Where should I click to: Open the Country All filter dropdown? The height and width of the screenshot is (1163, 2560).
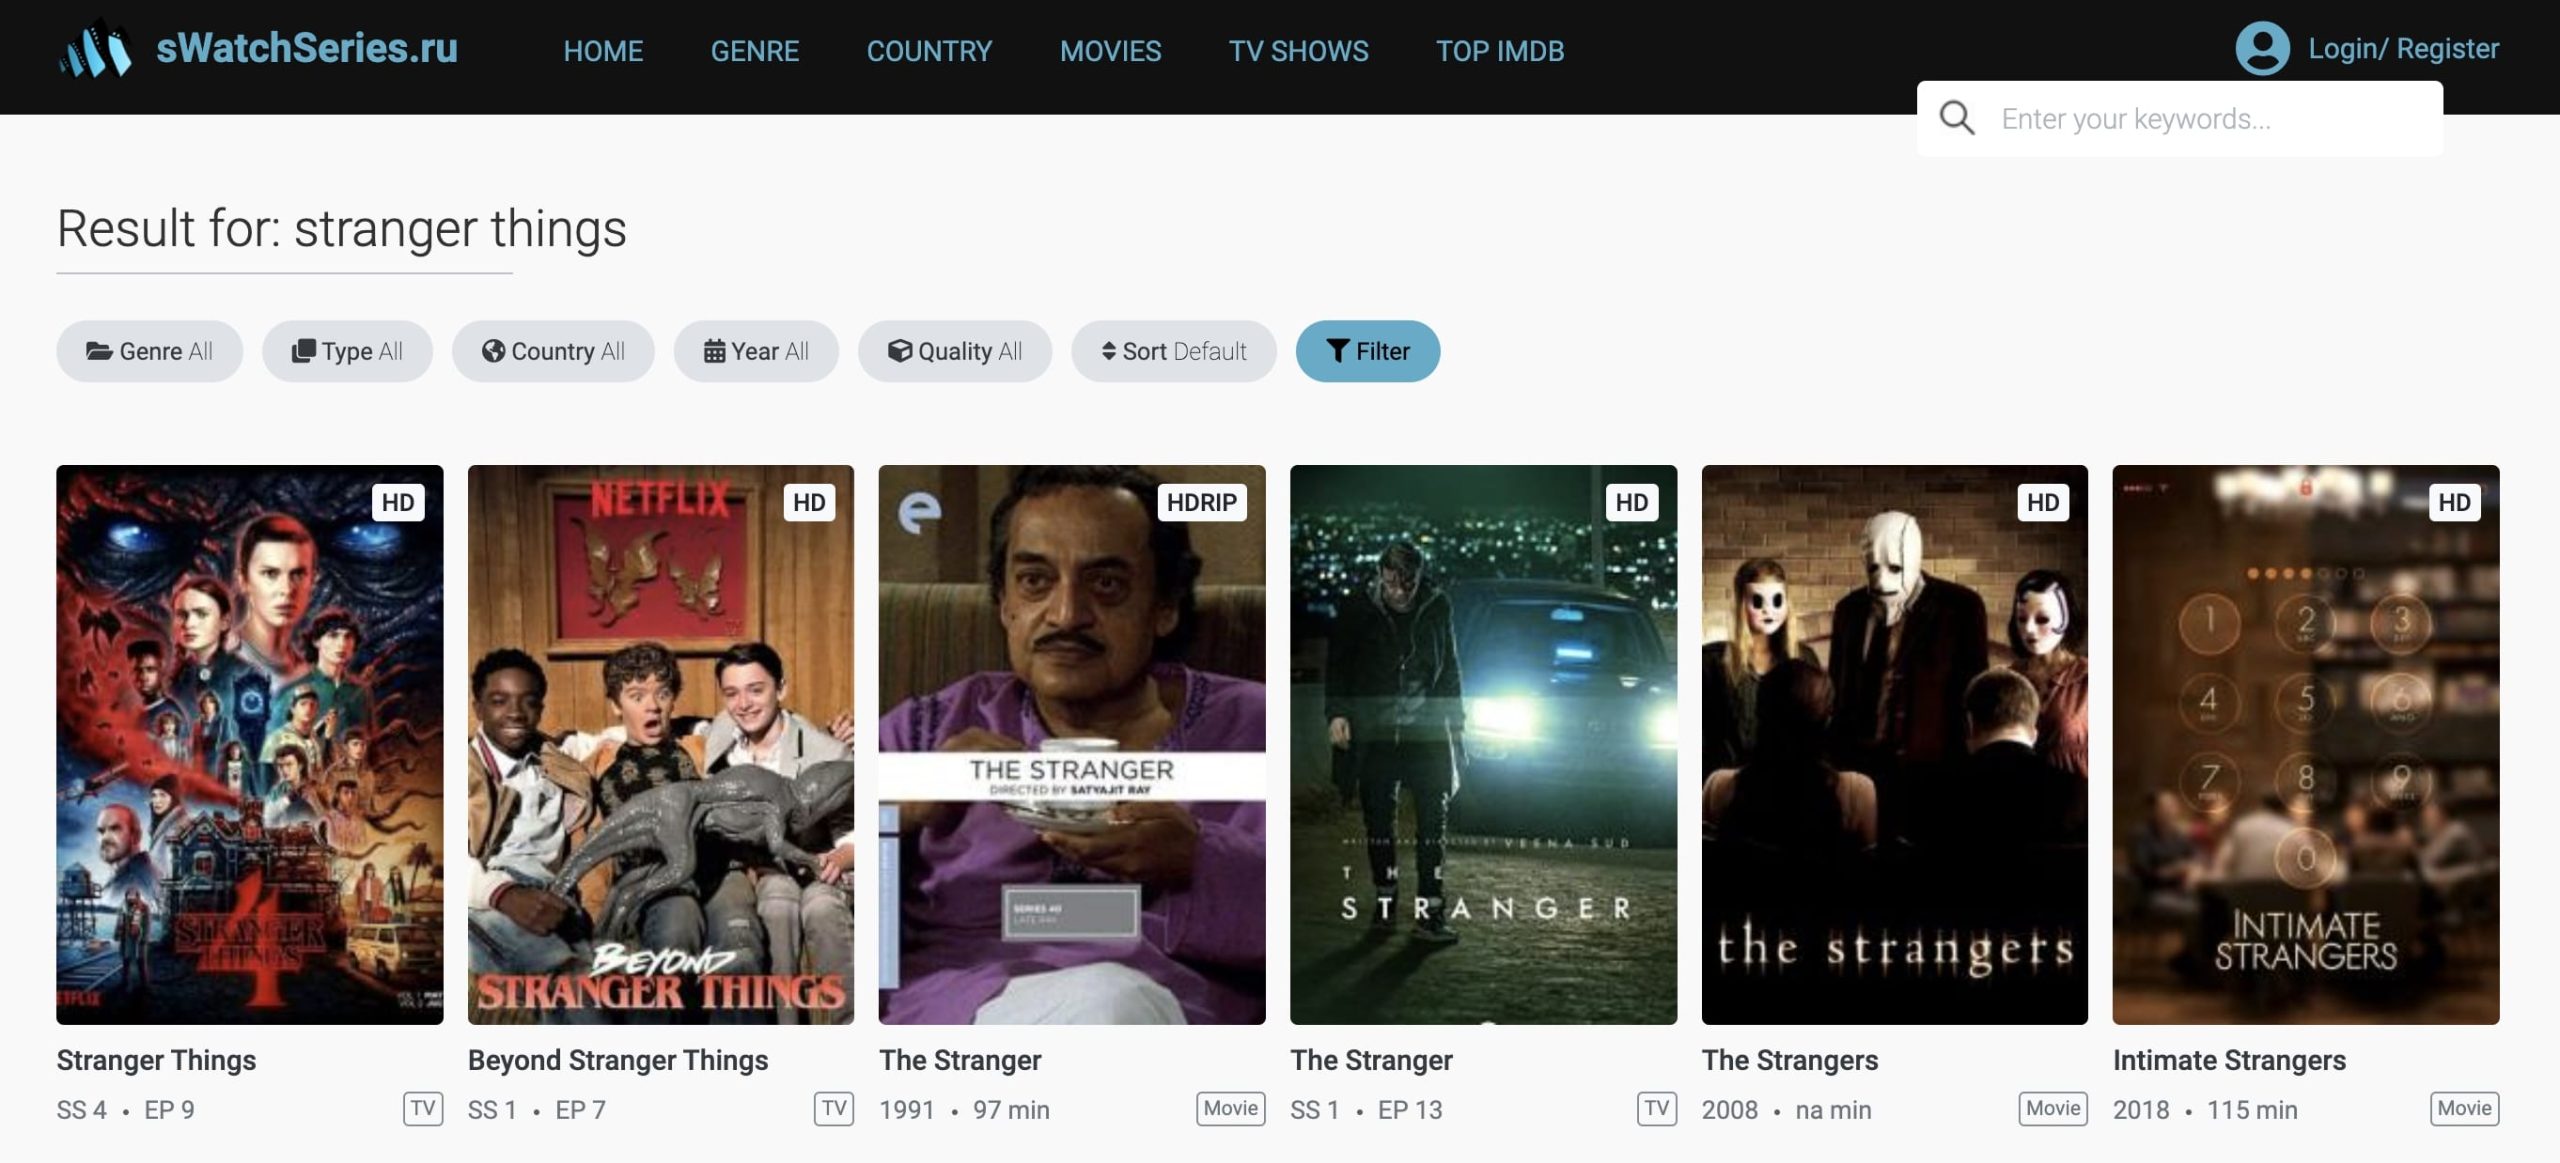click(x=553, y=351)
